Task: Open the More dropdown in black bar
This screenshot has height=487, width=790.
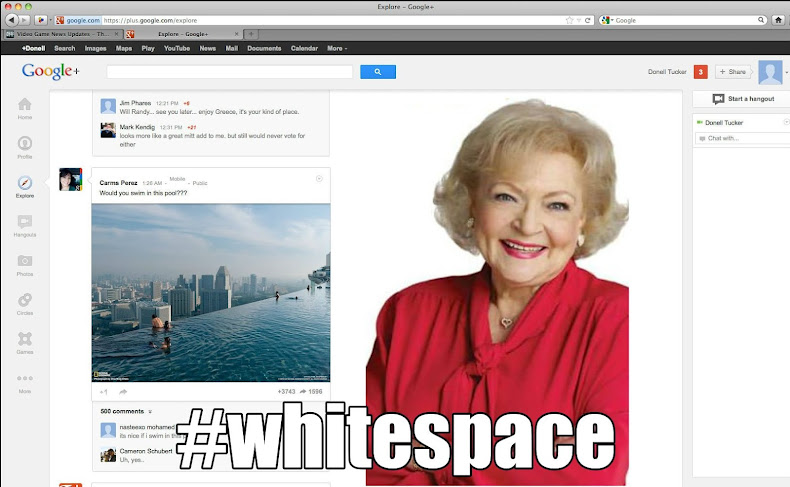Action: pos(337,48)
